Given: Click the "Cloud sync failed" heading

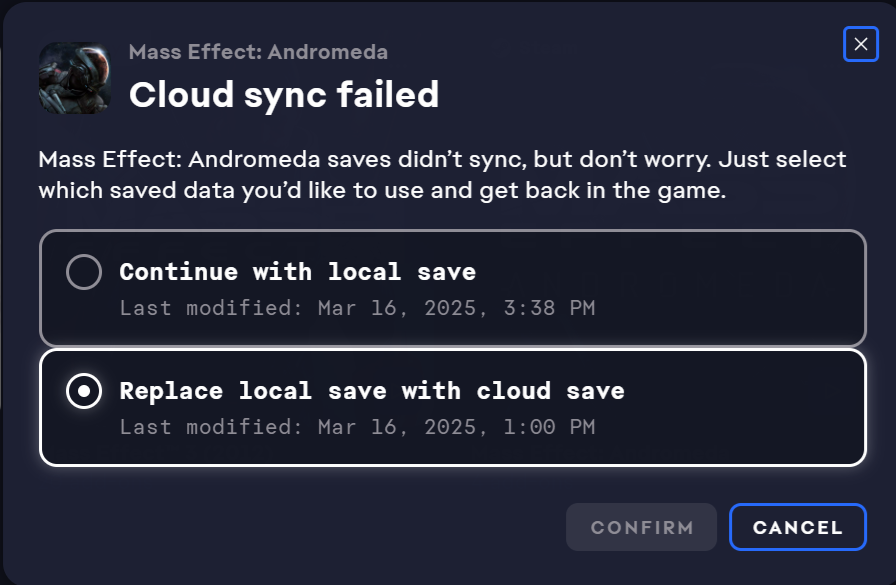Looking at the screenshot, I should 284,95.
